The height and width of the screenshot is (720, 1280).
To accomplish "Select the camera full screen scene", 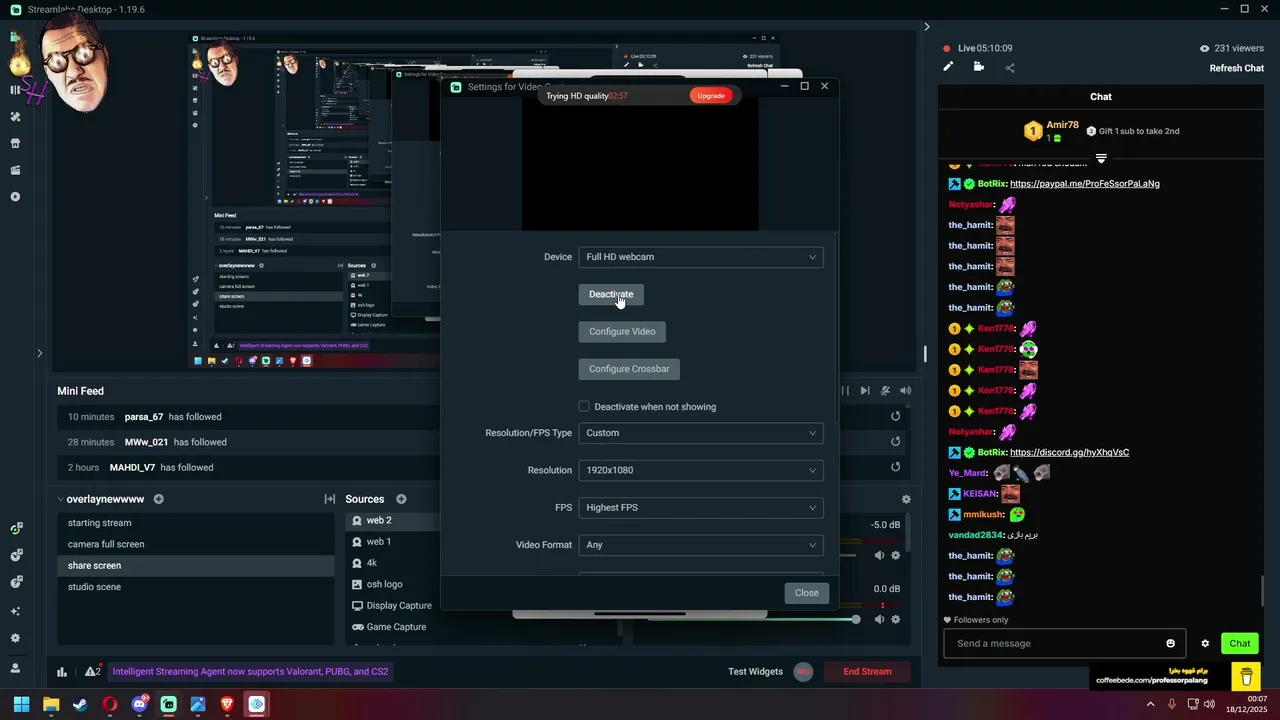I will (x=196, y=544).
